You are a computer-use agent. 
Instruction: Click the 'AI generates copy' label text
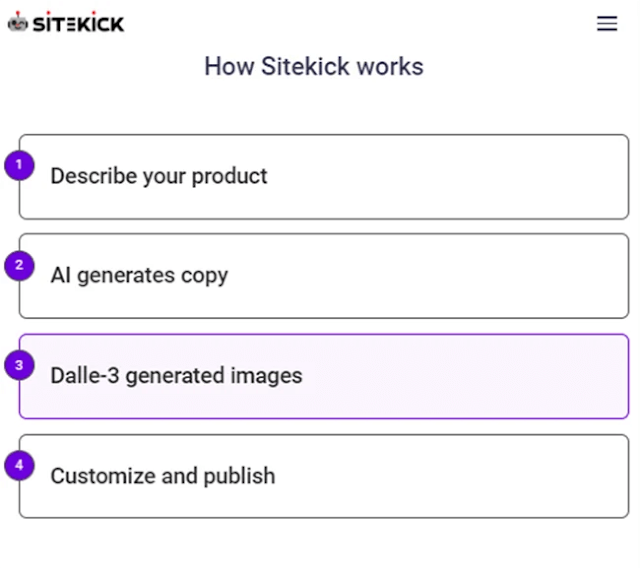(139, 275)
